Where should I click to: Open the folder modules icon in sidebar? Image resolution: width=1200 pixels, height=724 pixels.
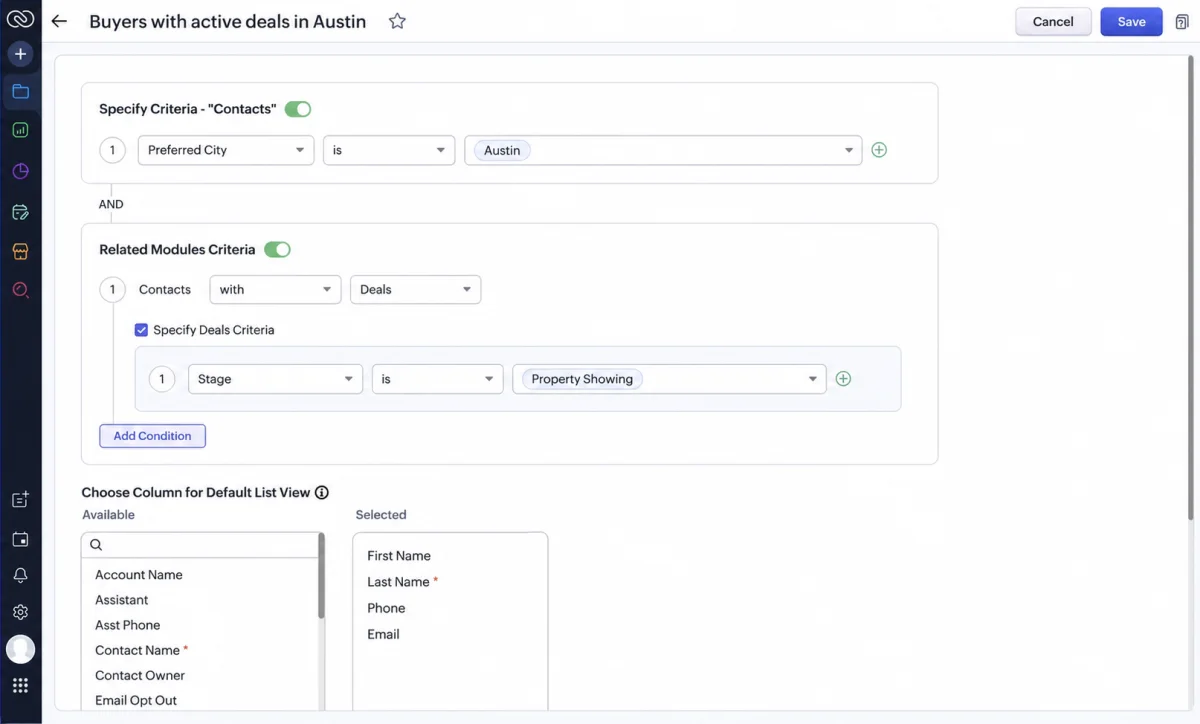click(20, 92)
